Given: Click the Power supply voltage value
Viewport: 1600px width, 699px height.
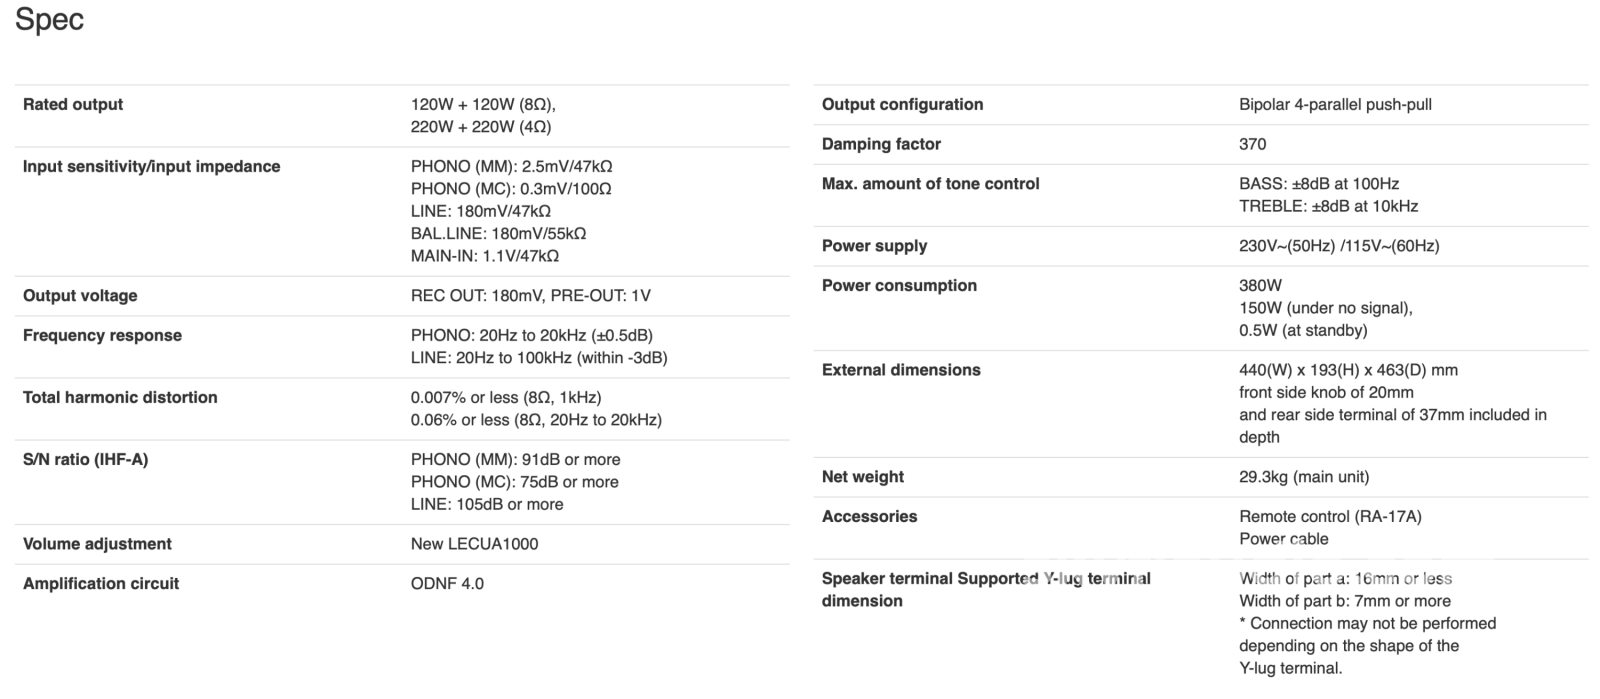Looking at the screenshot, I should (1339, 246).
